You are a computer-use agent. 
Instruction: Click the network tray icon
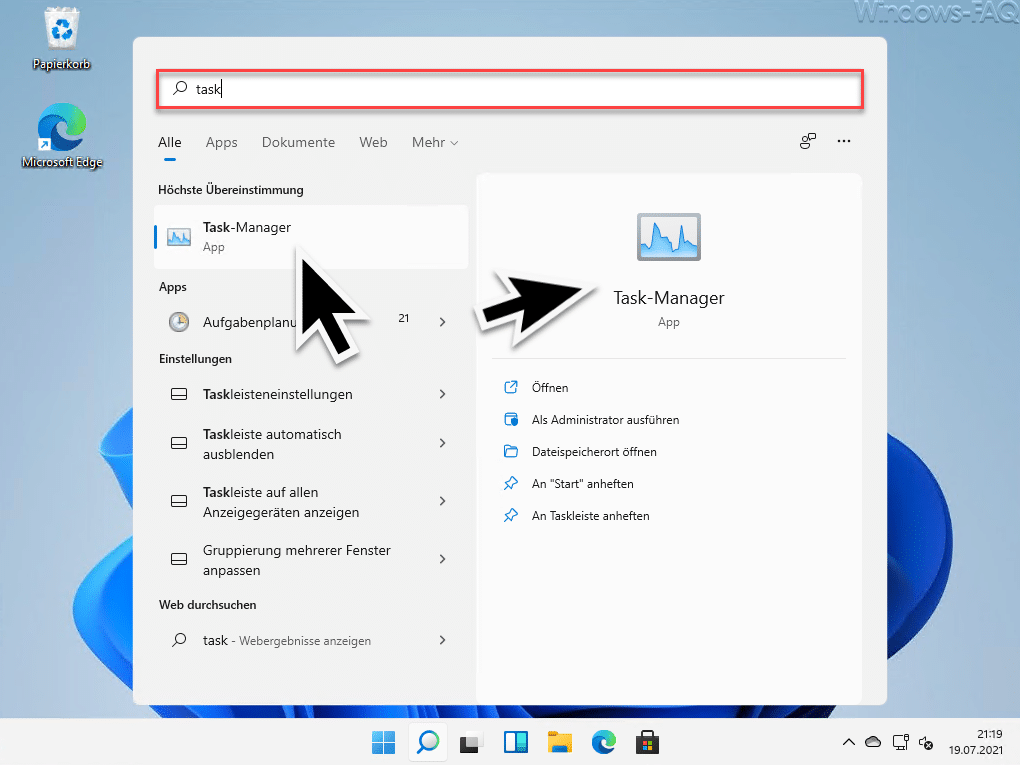(x=900, y=742)
